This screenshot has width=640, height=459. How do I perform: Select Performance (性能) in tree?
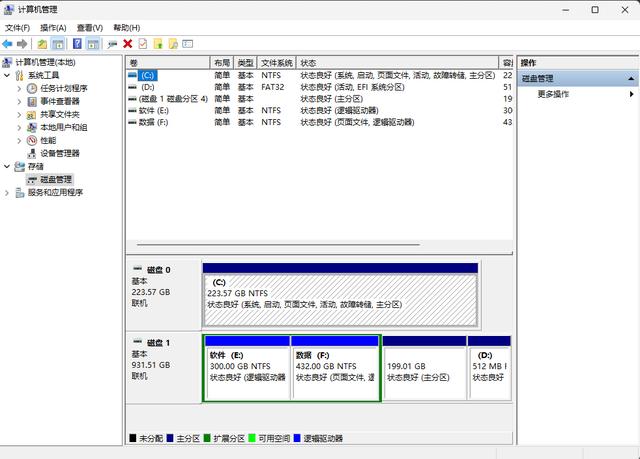[48, 140]
